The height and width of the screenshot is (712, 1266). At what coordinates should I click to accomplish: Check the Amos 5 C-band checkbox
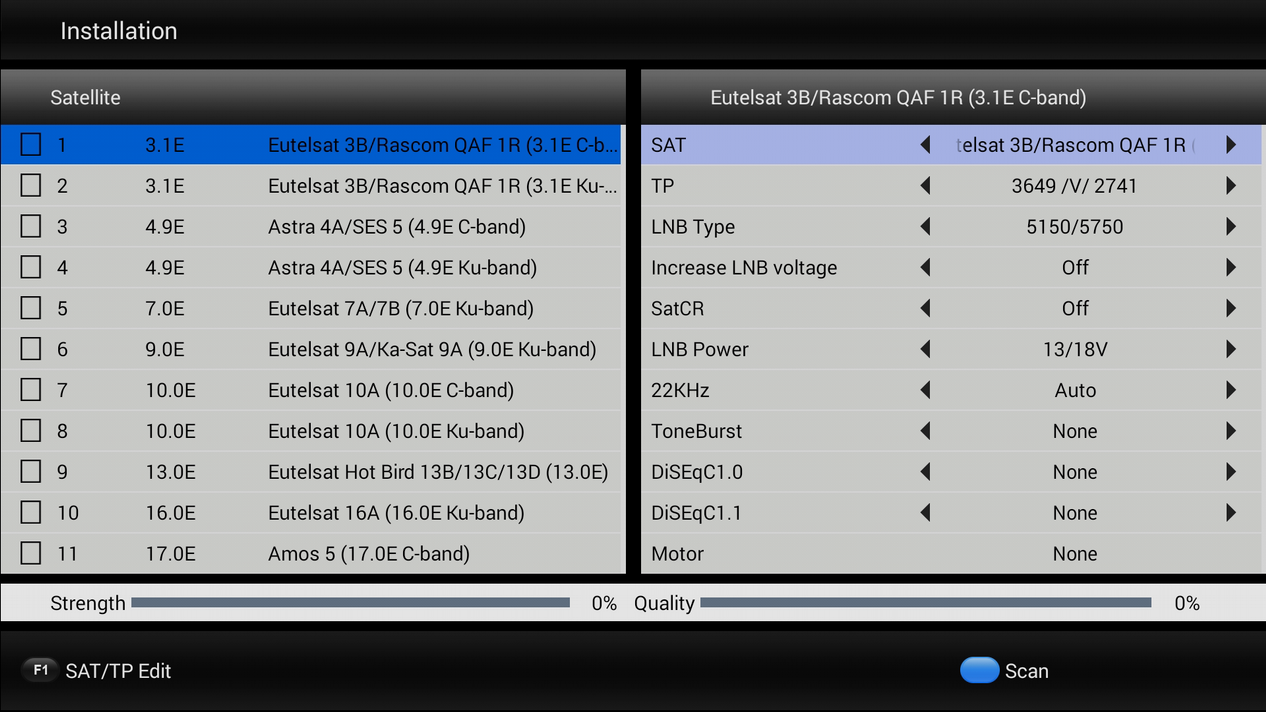[x=31, y=554]
